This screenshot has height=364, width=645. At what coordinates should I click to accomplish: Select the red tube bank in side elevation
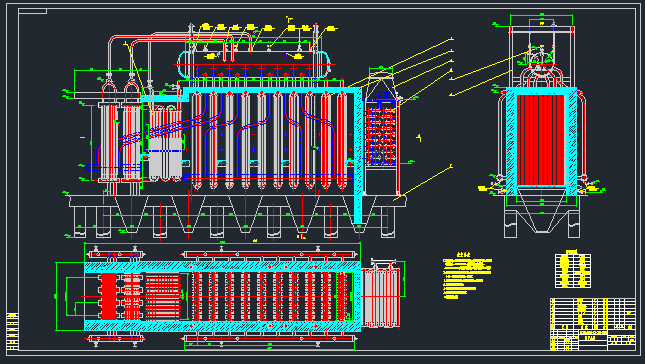(541, 140)
